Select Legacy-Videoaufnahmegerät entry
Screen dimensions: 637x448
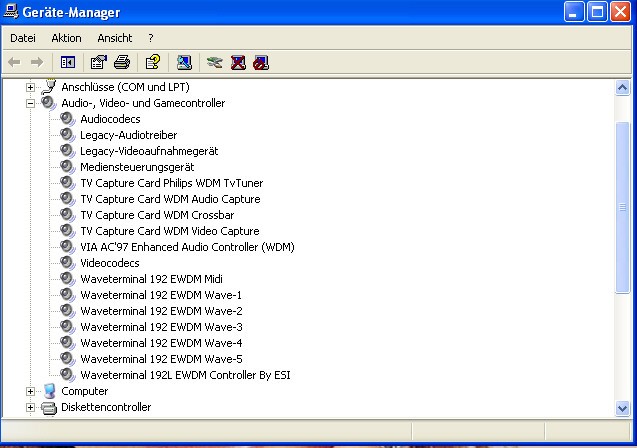(x=149, y=151)
